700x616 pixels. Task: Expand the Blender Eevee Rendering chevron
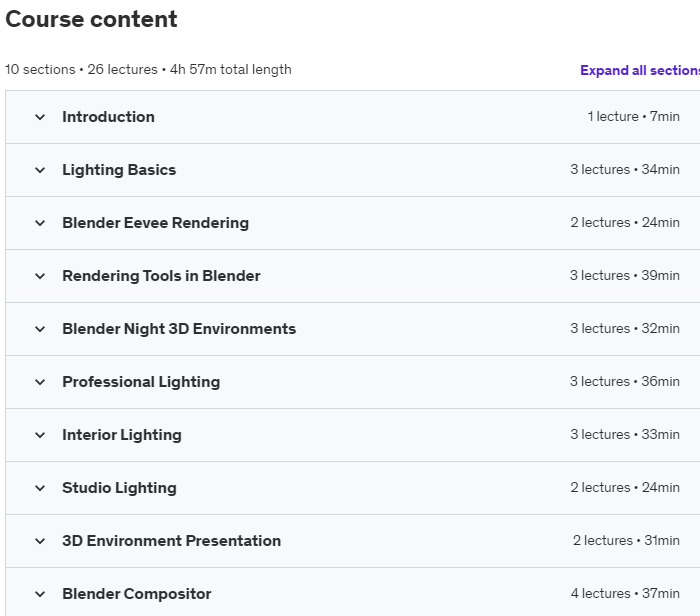point(40,223)
